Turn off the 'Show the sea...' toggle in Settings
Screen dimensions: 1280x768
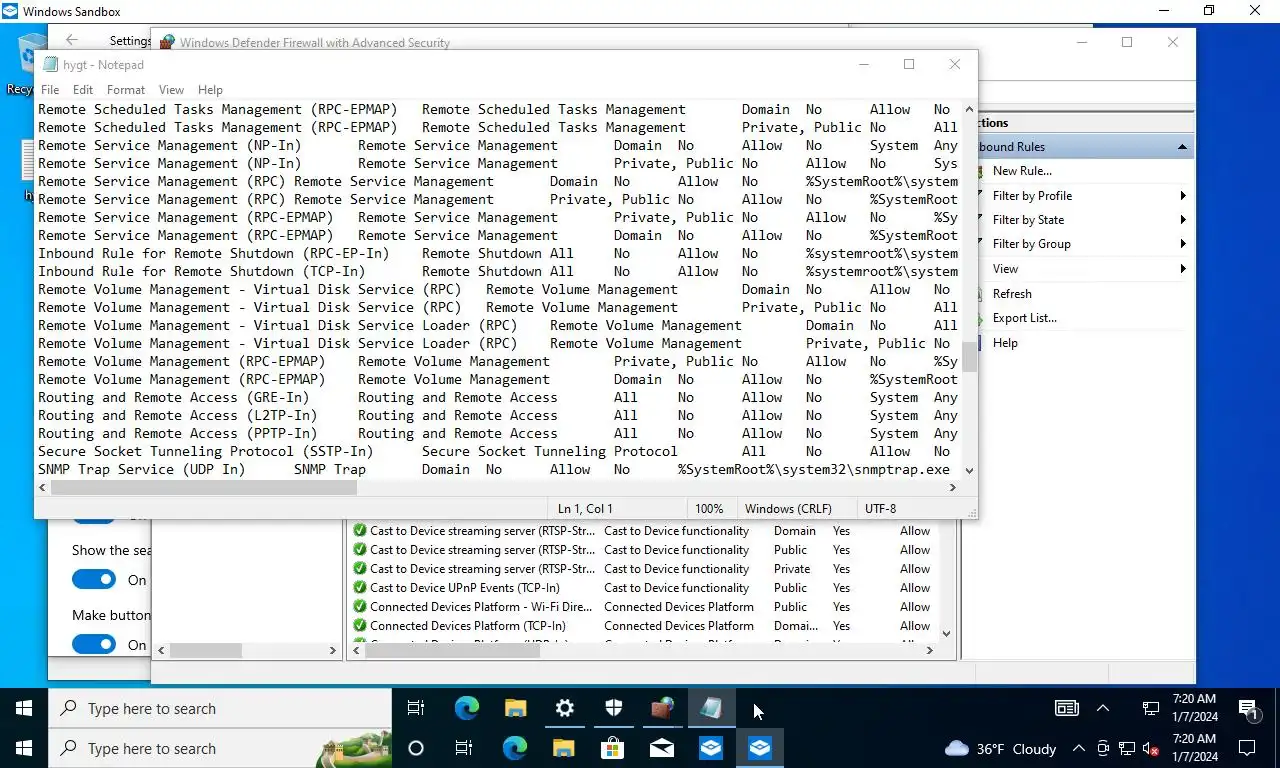94,580
